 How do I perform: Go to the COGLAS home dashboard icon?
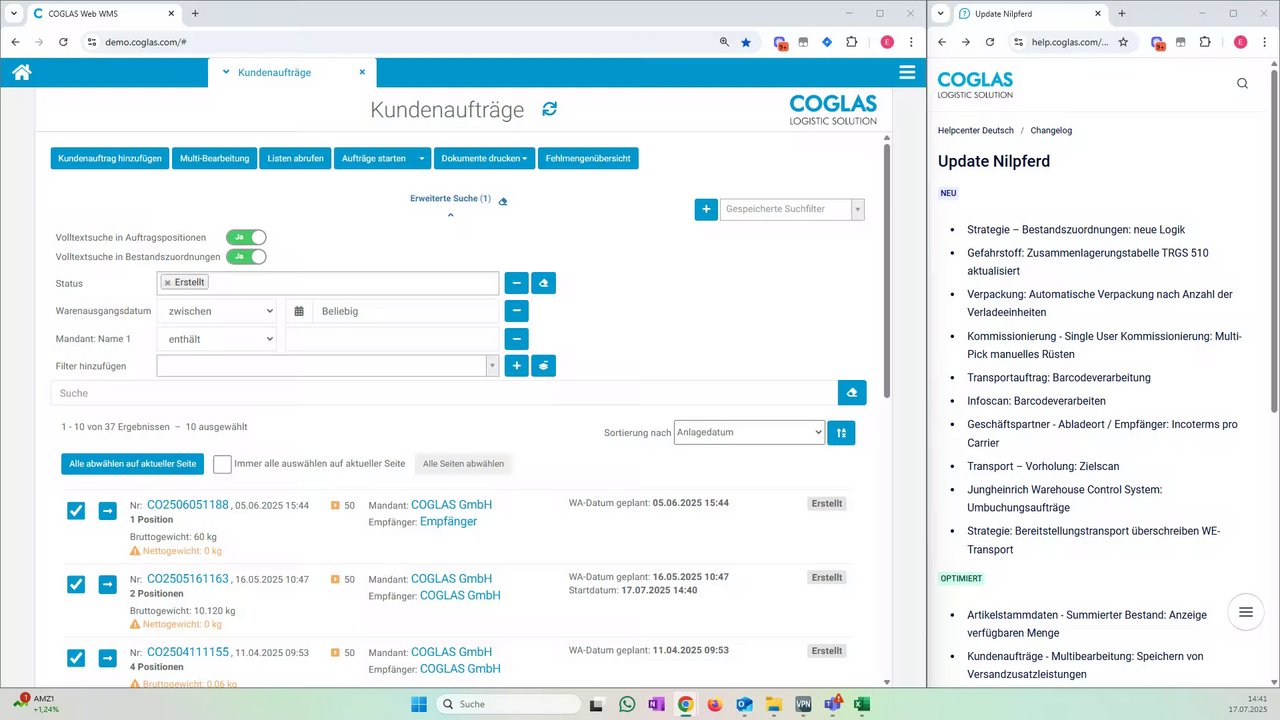(x=21, y=72)
